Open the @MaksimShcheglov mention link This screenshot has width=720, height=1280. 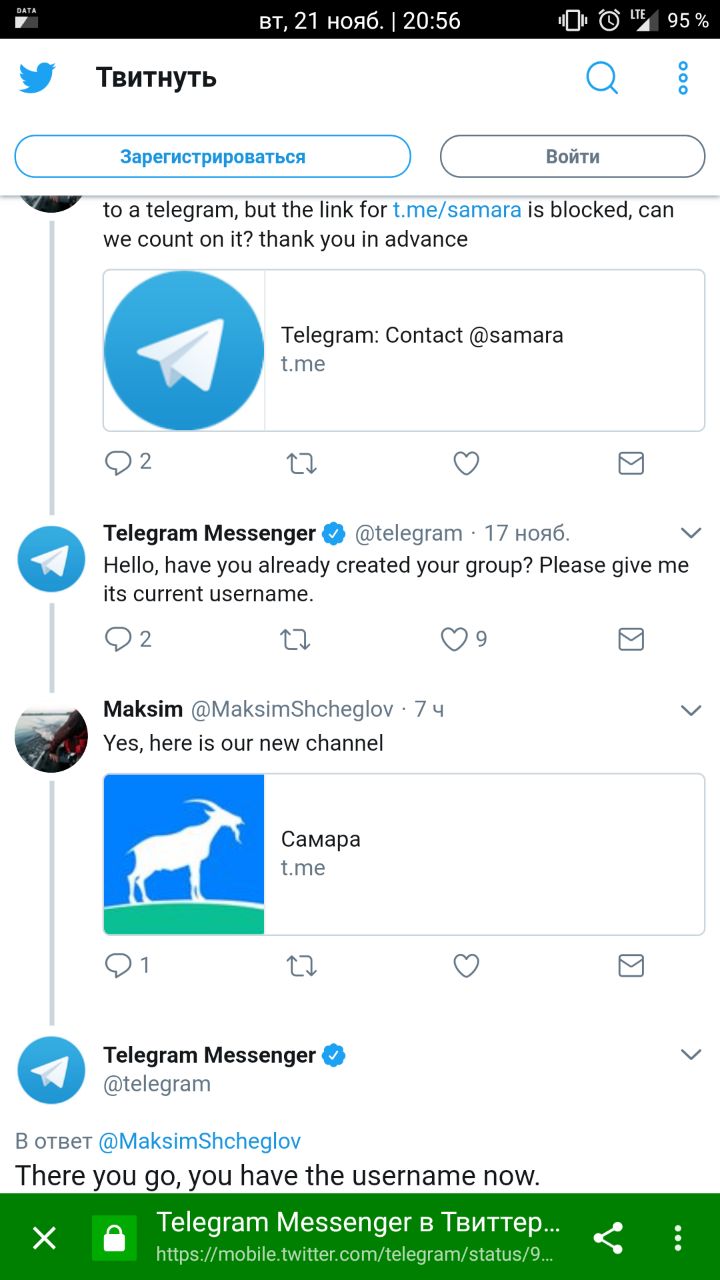[199, 1141]
